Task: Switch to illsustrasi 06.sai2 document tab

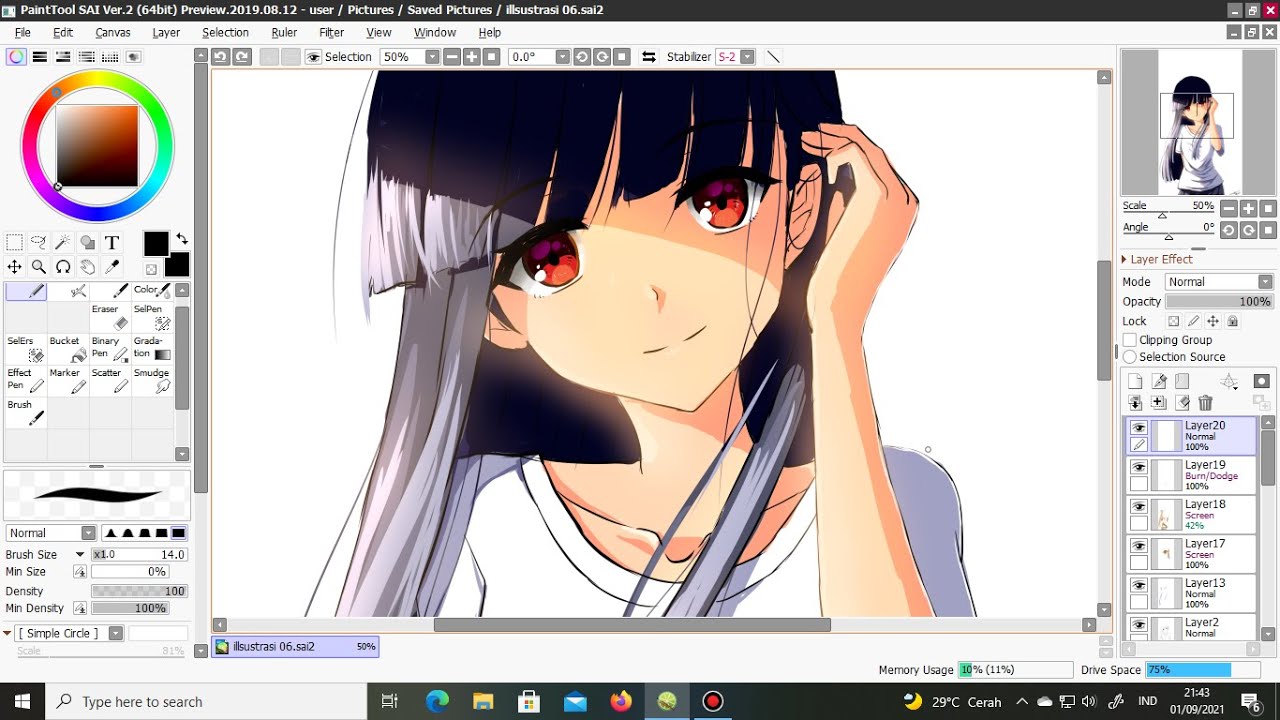Action: coord(296,647)
